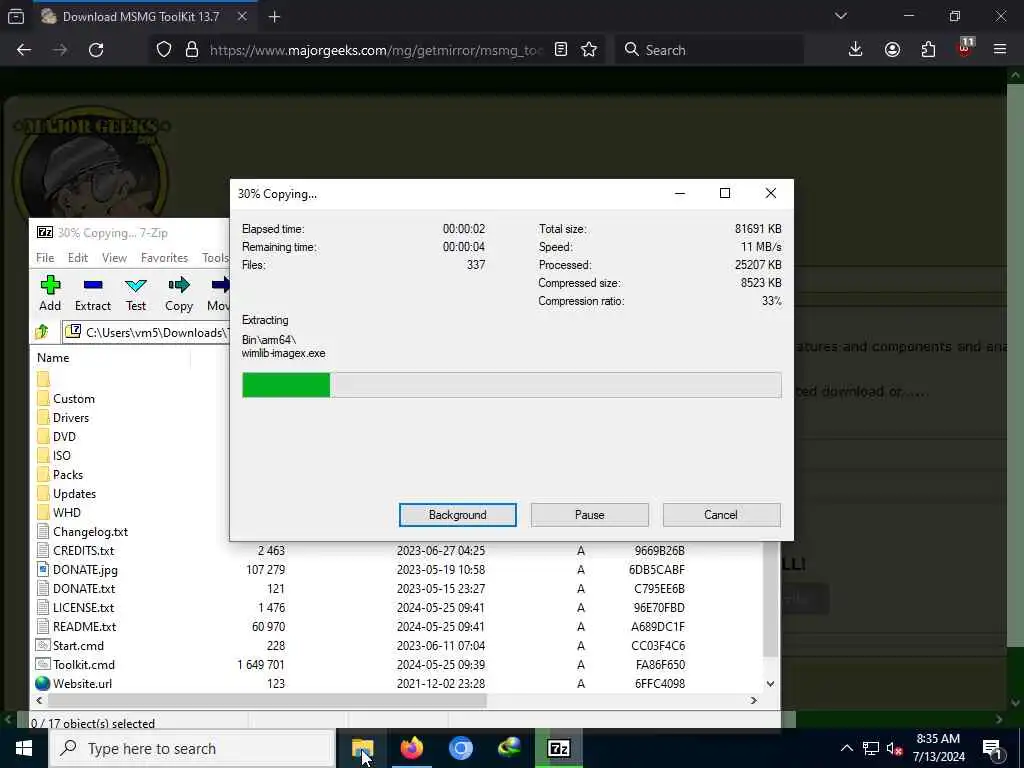1024x768 pixels.
Task: Select Toolkit.cmd file
Action: 84,664
